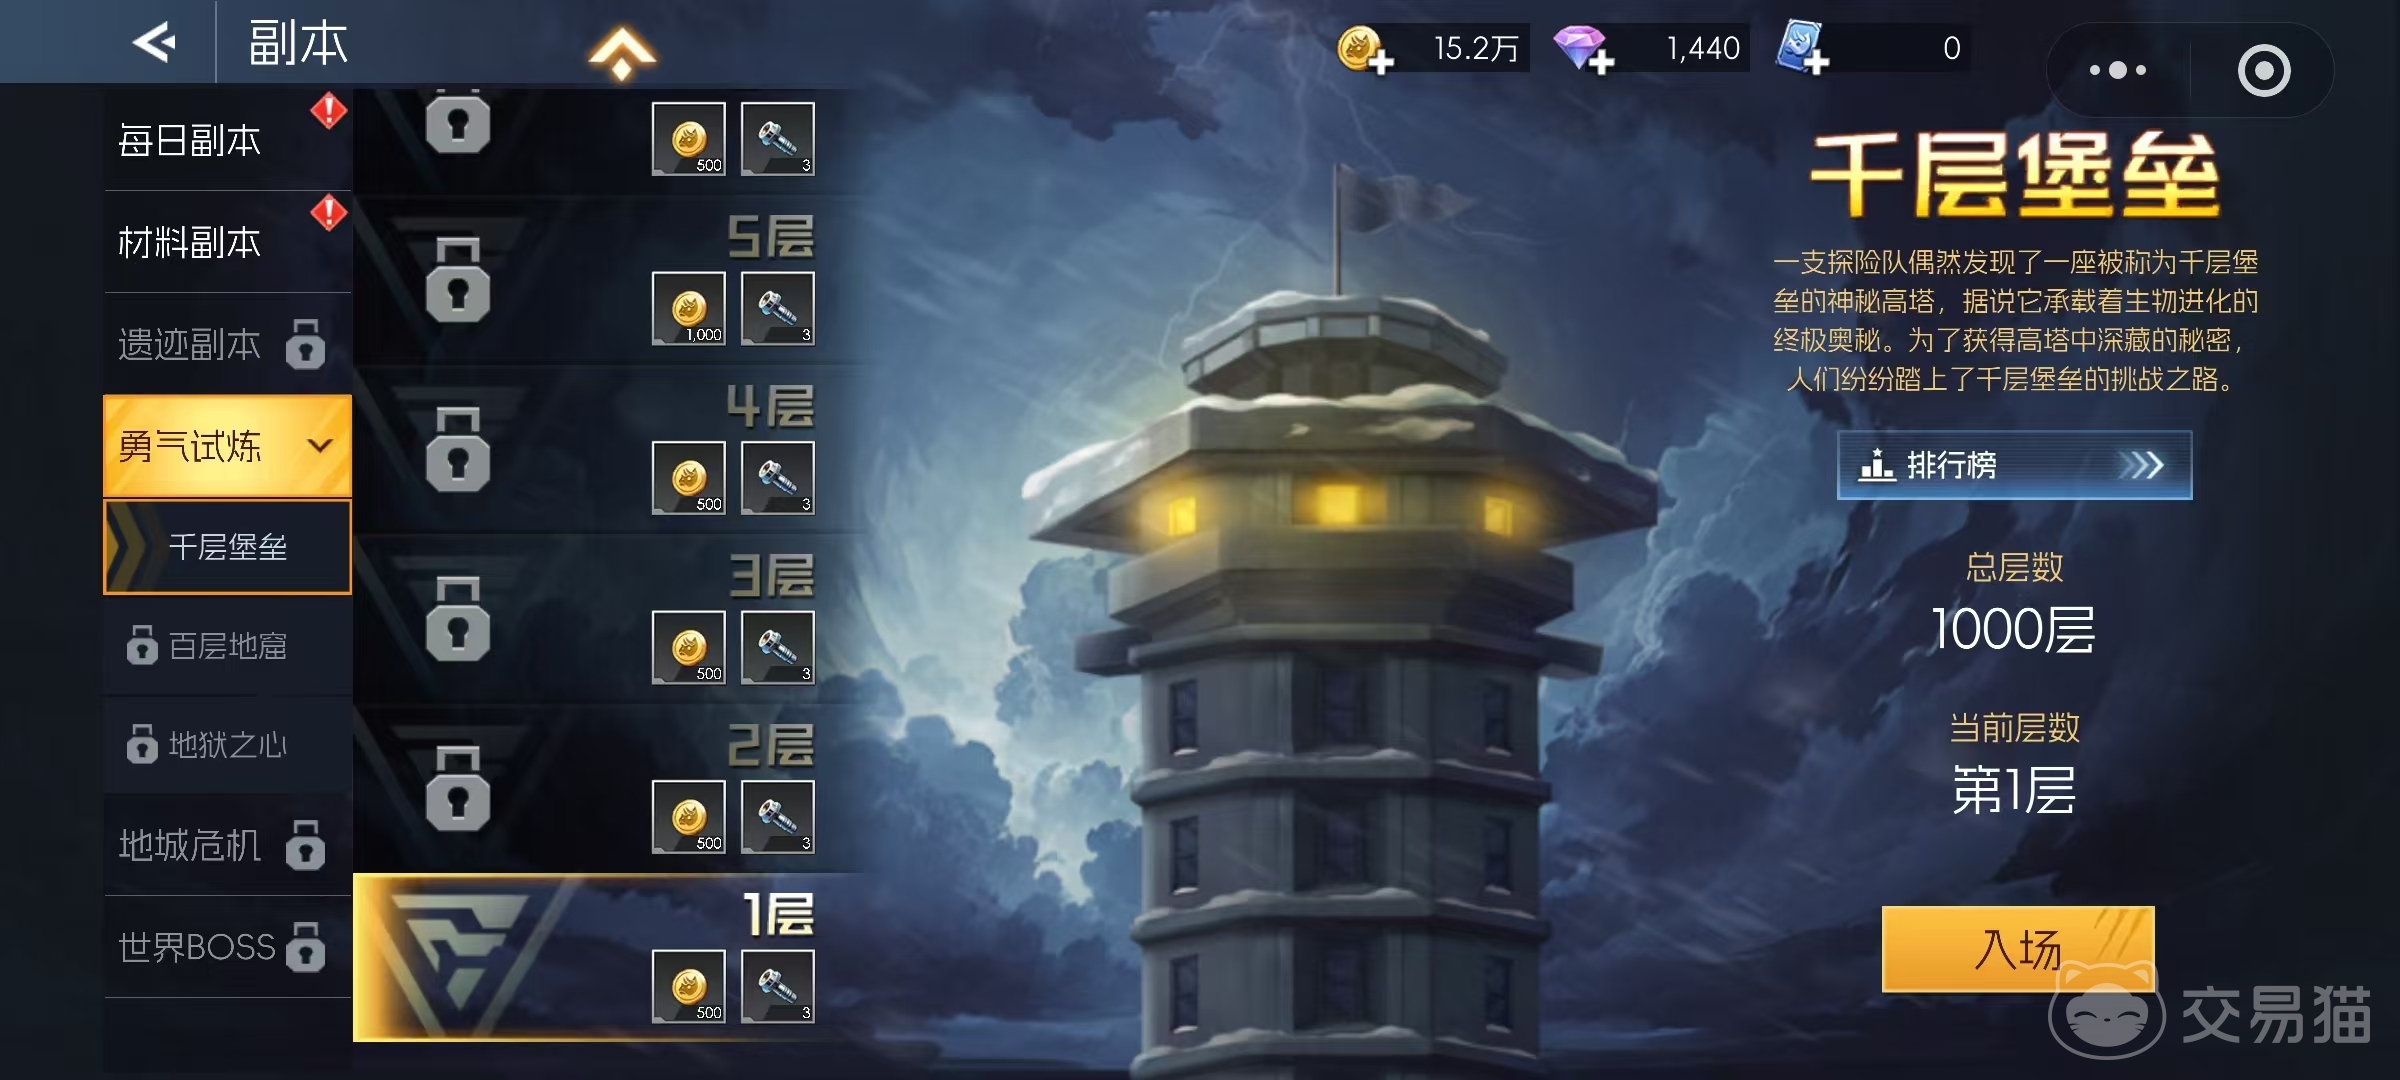
Task: Tap the screw material reward in 3层 row
Action: [778, 647]
